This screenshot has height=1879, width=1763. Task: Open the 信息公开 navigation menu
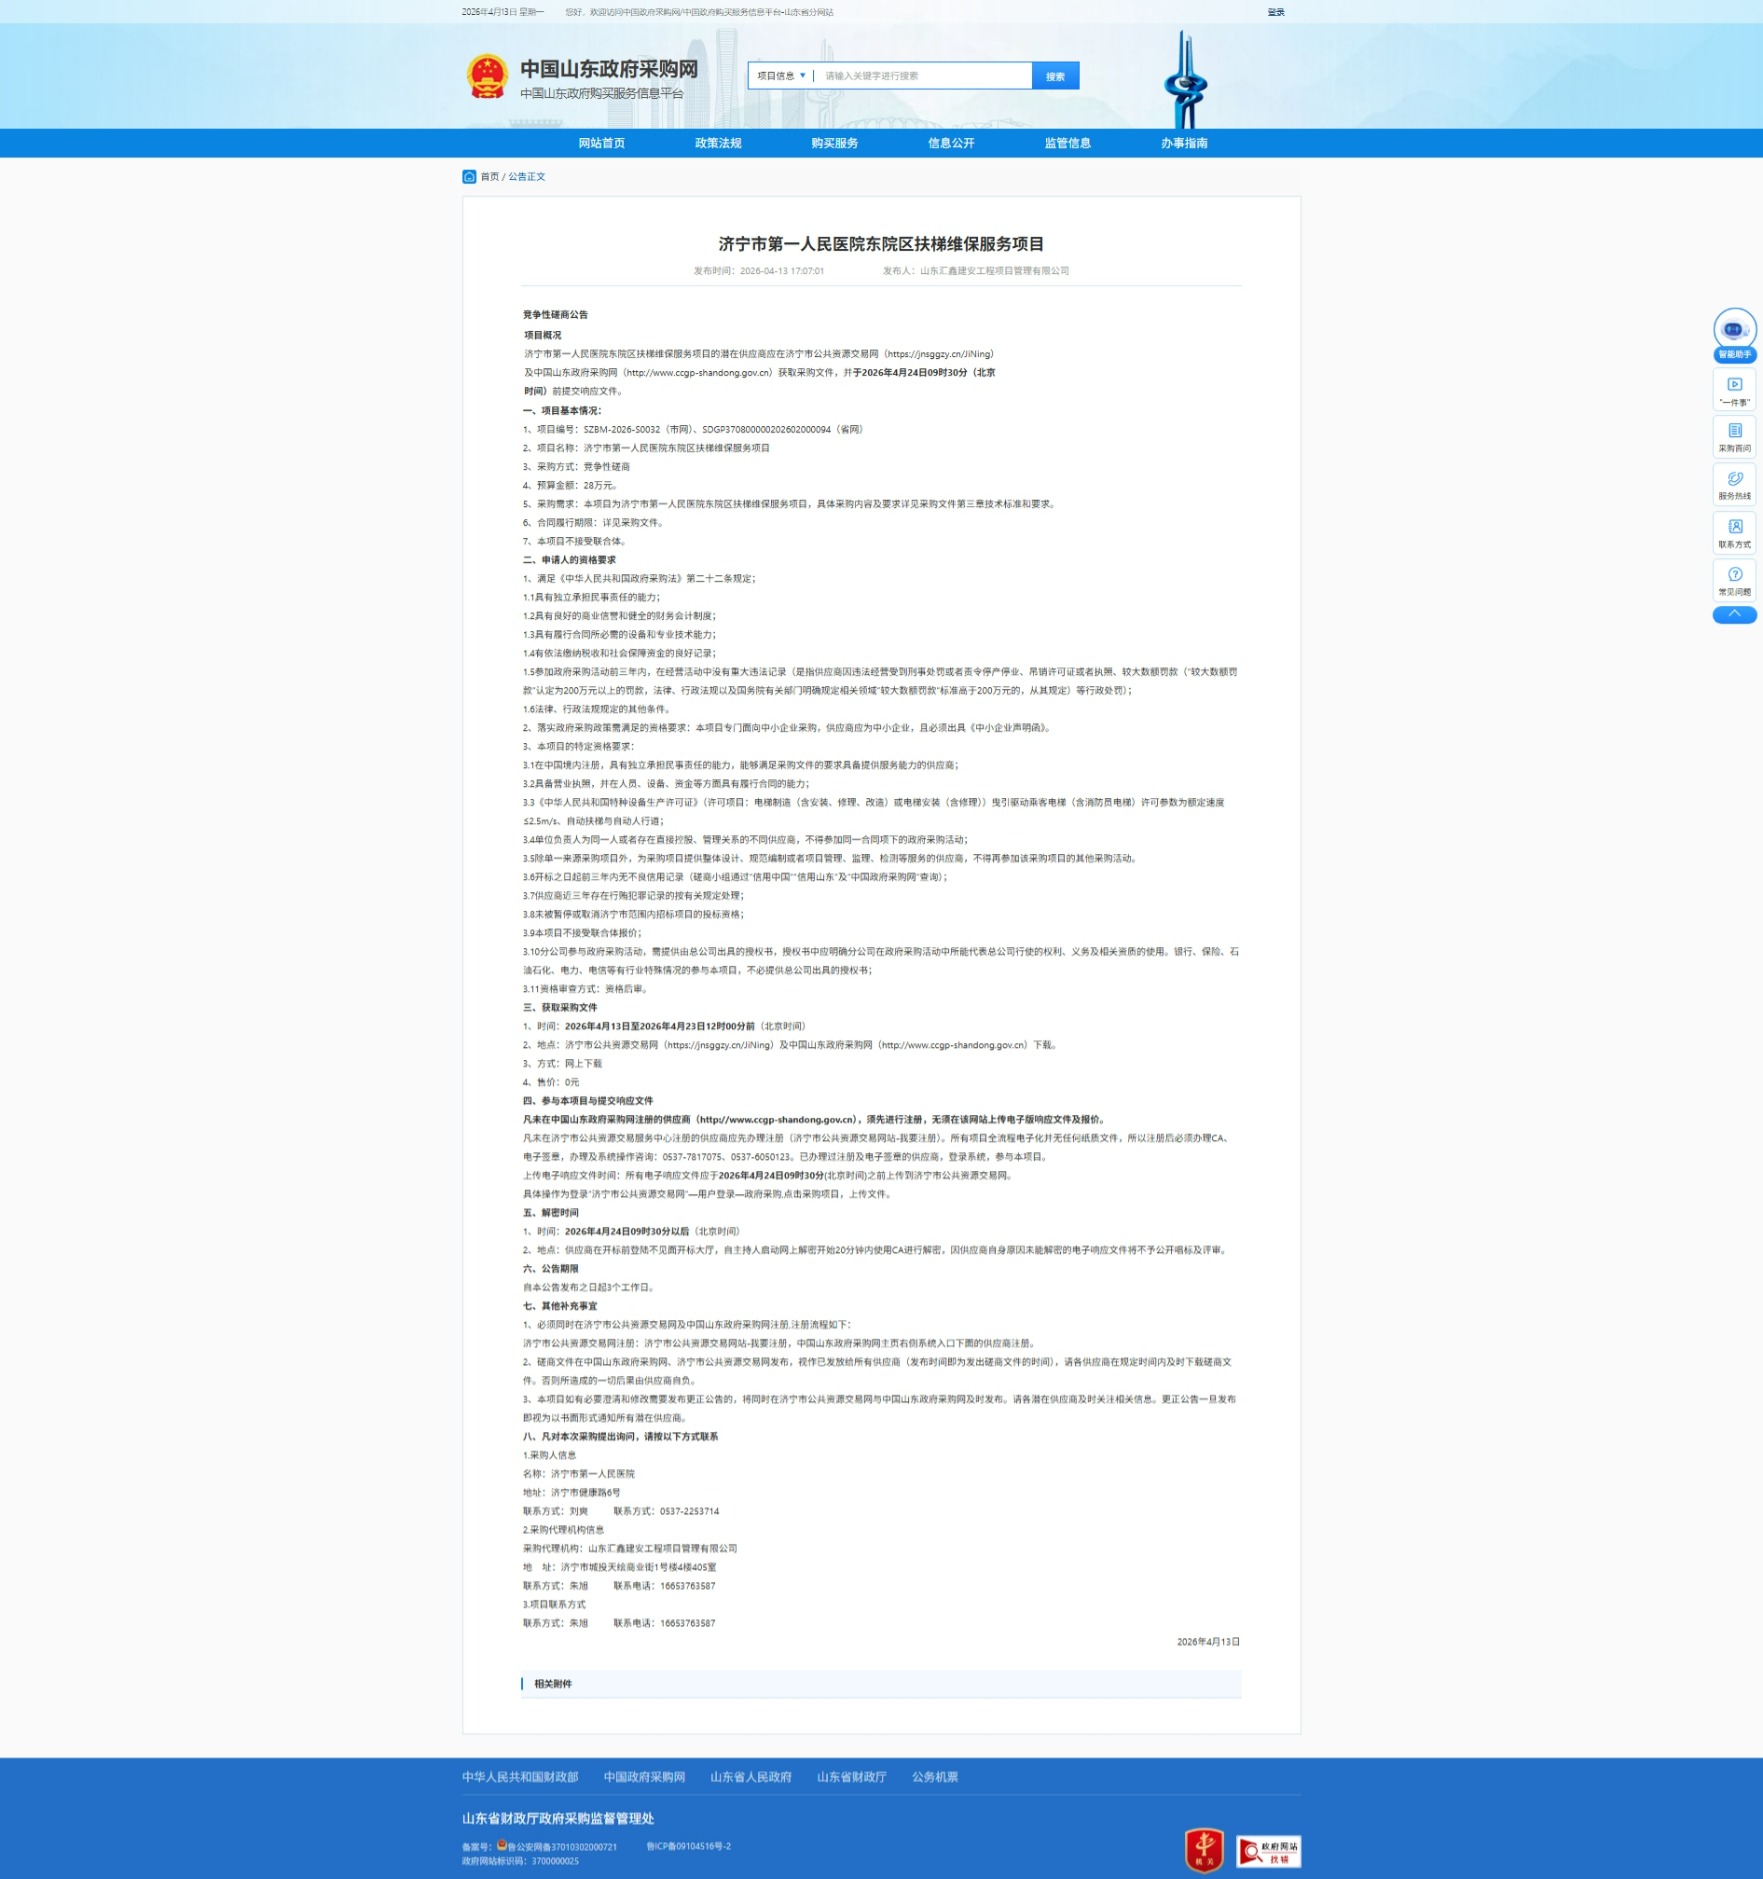[950, 143]
